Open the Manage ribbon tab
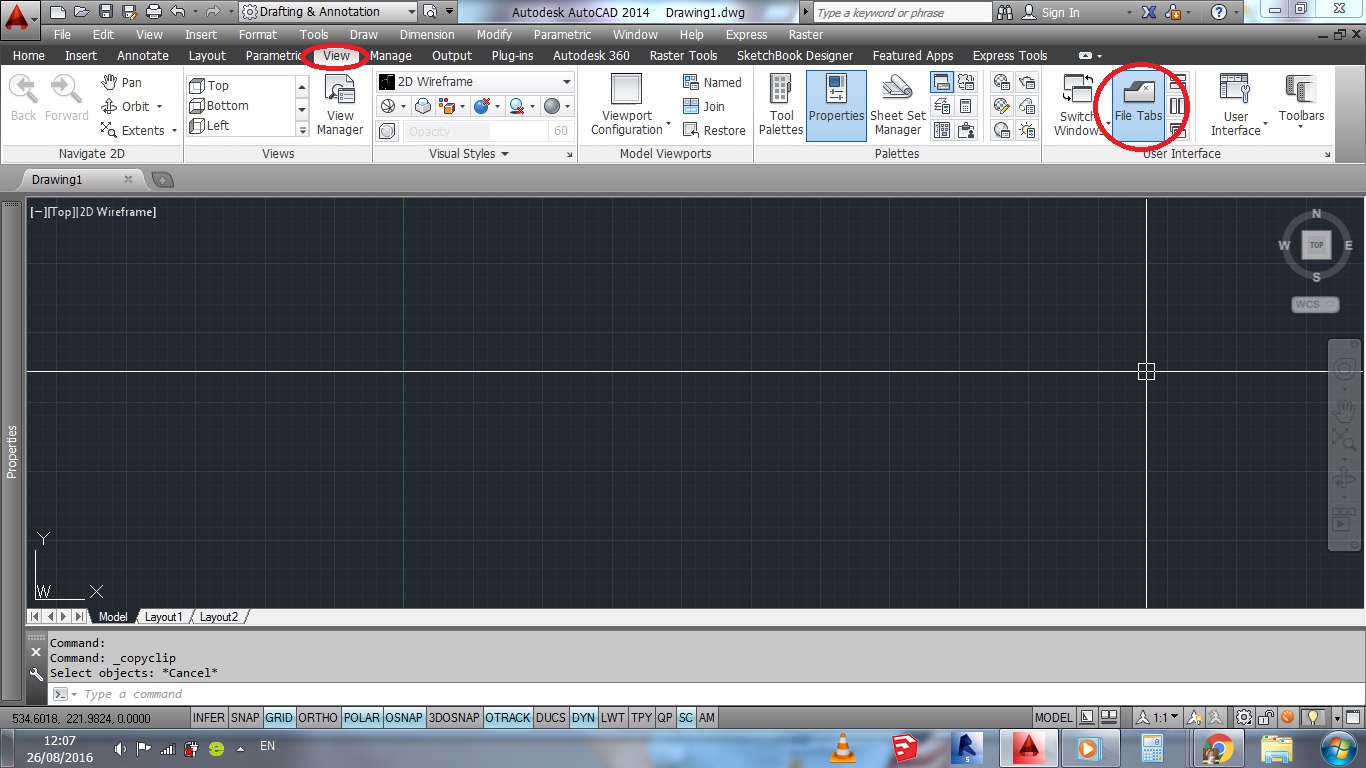The height and width of the screenshot is (768, 1366). click(391, 56)
